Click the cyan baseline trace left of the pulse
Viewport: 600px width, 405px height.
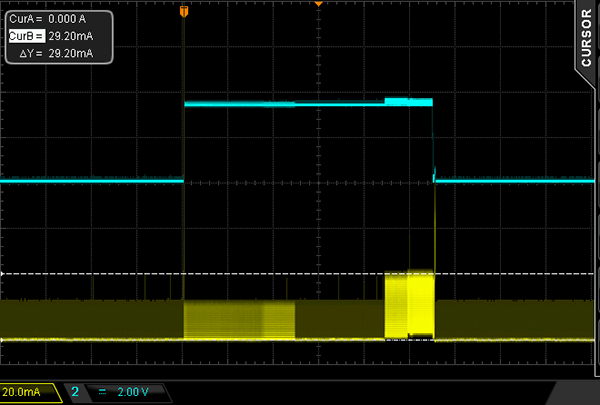pos(90,181)
